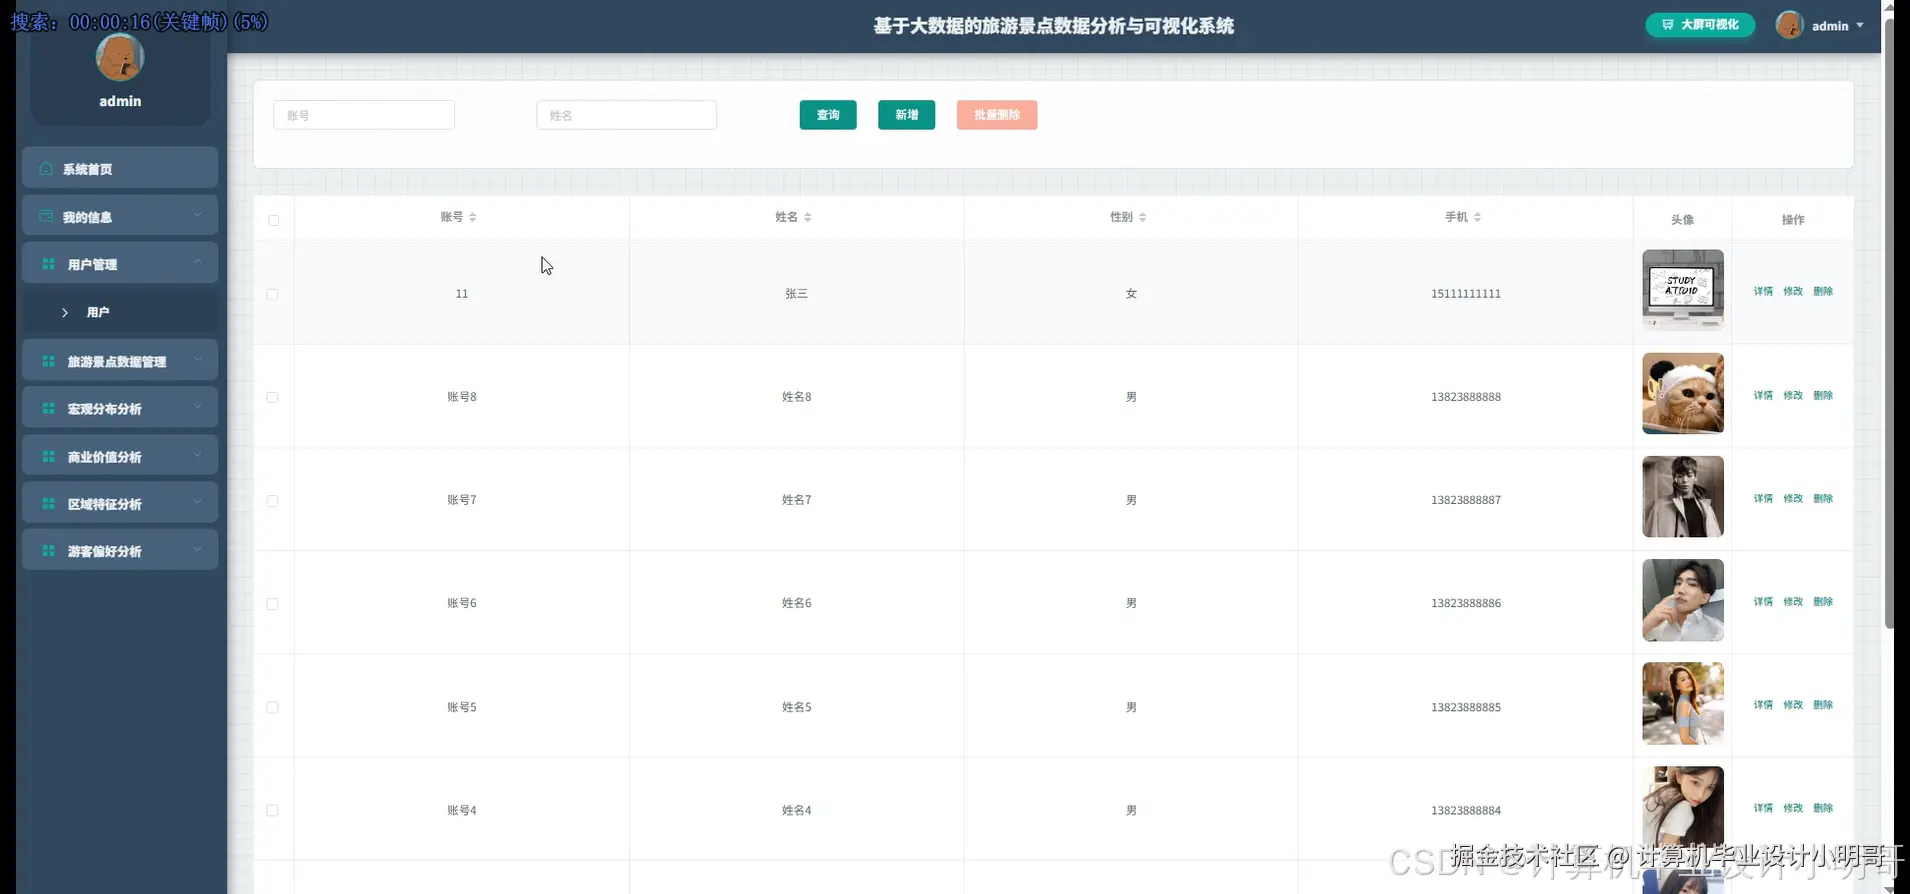The width and height of the screenshot is (1910, 894).
Task: Open the 系统首页 home icon
Action: [x=46, y=168]
